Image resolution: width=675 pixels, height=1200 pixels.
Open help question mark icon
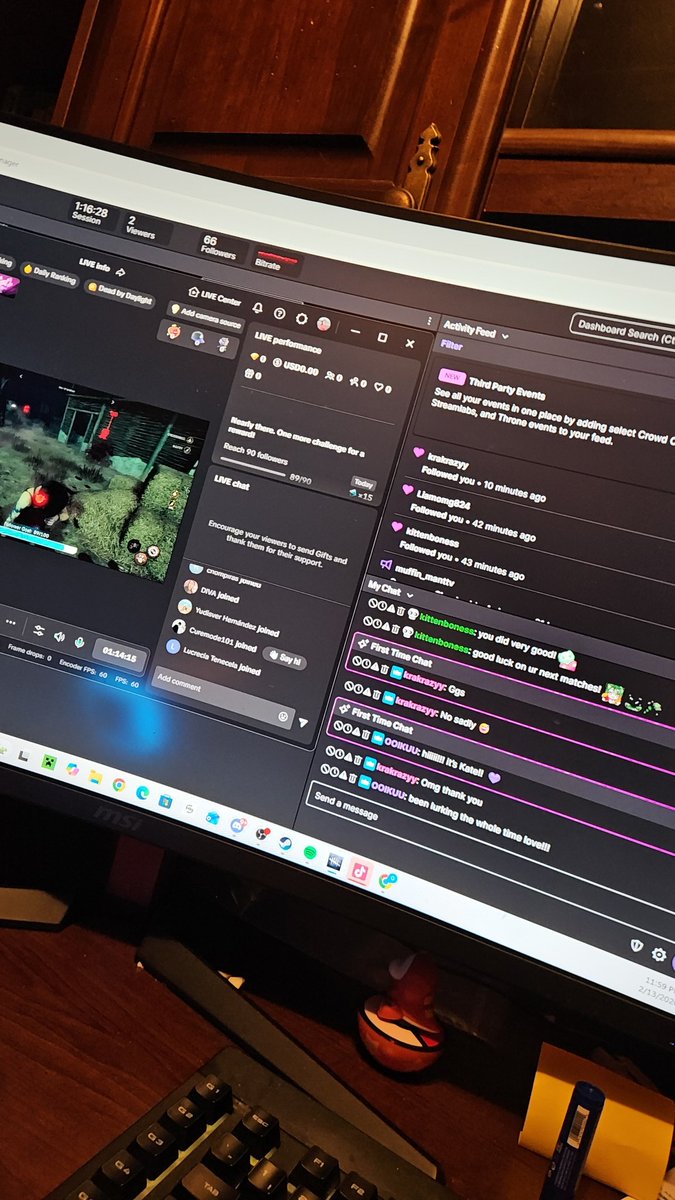pyautogui.click(x=279, y=314)
